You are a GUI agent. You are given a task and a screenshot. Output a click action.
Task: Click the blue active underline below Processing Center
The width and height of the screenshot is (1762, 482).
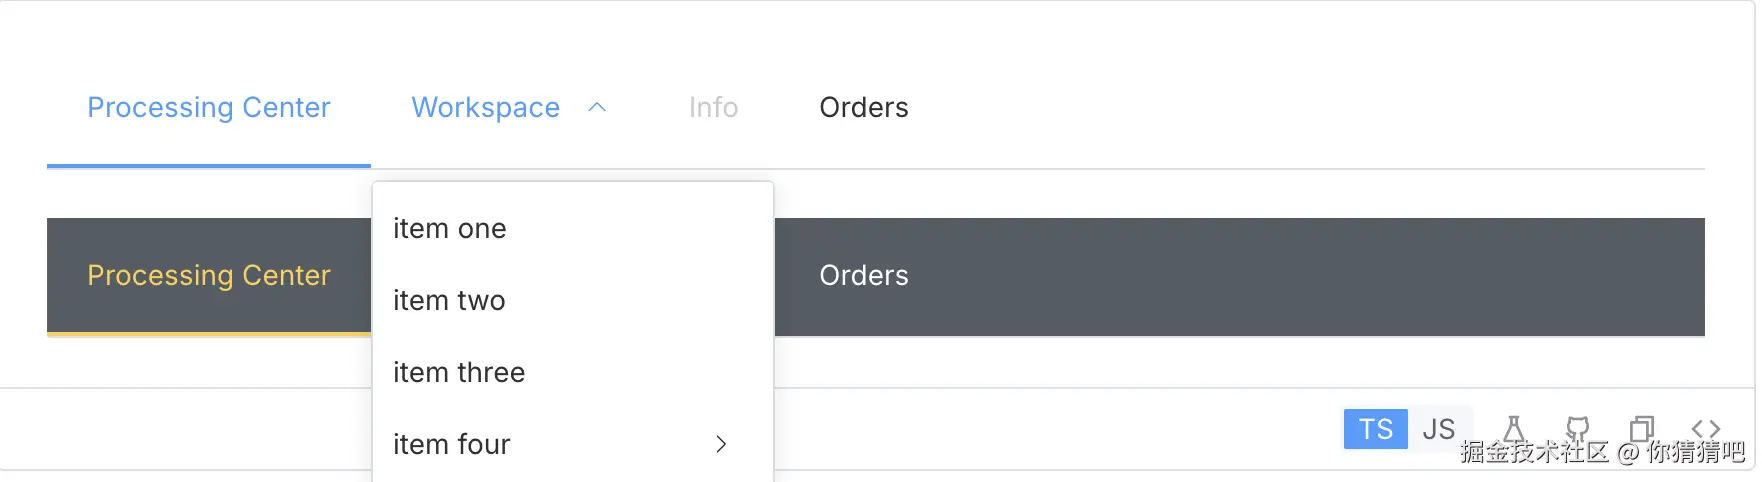click(209, 165)
